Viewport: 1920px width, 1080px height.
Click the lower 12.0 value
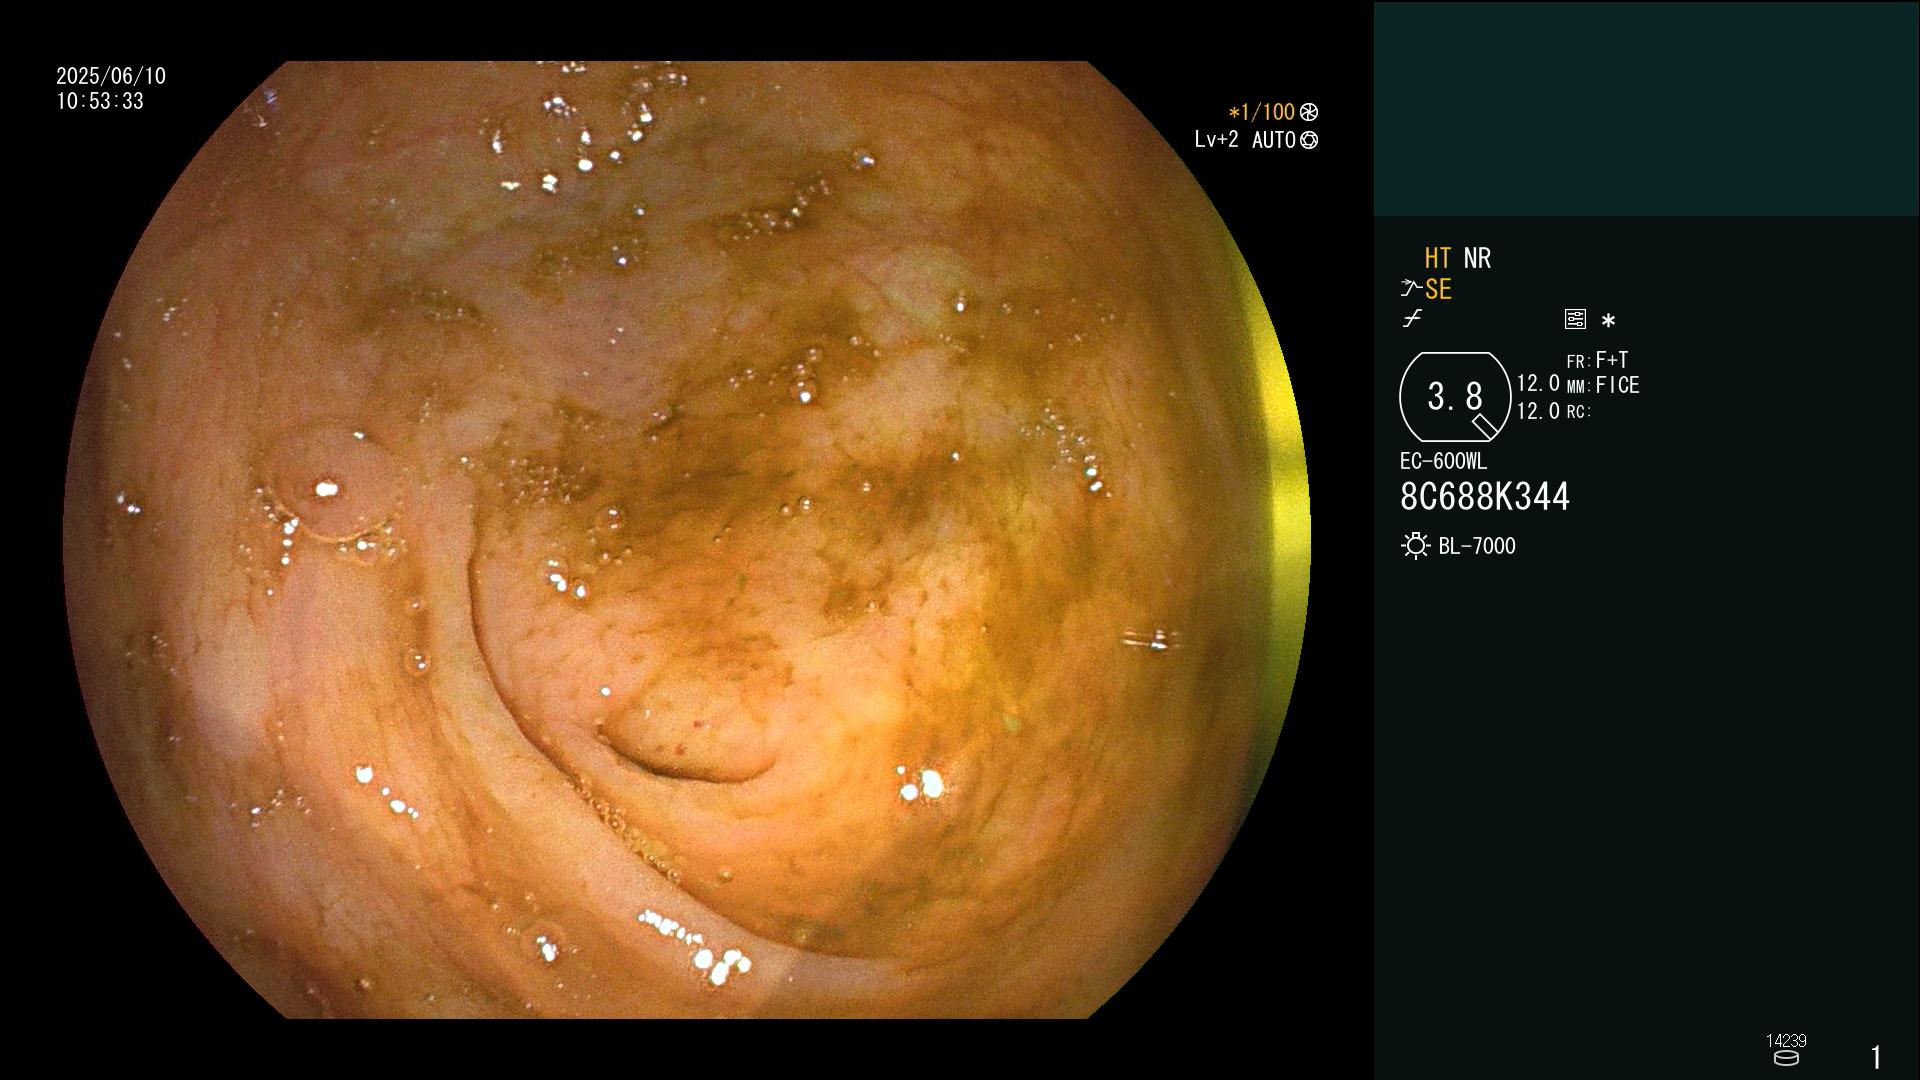coord(1538,411)
